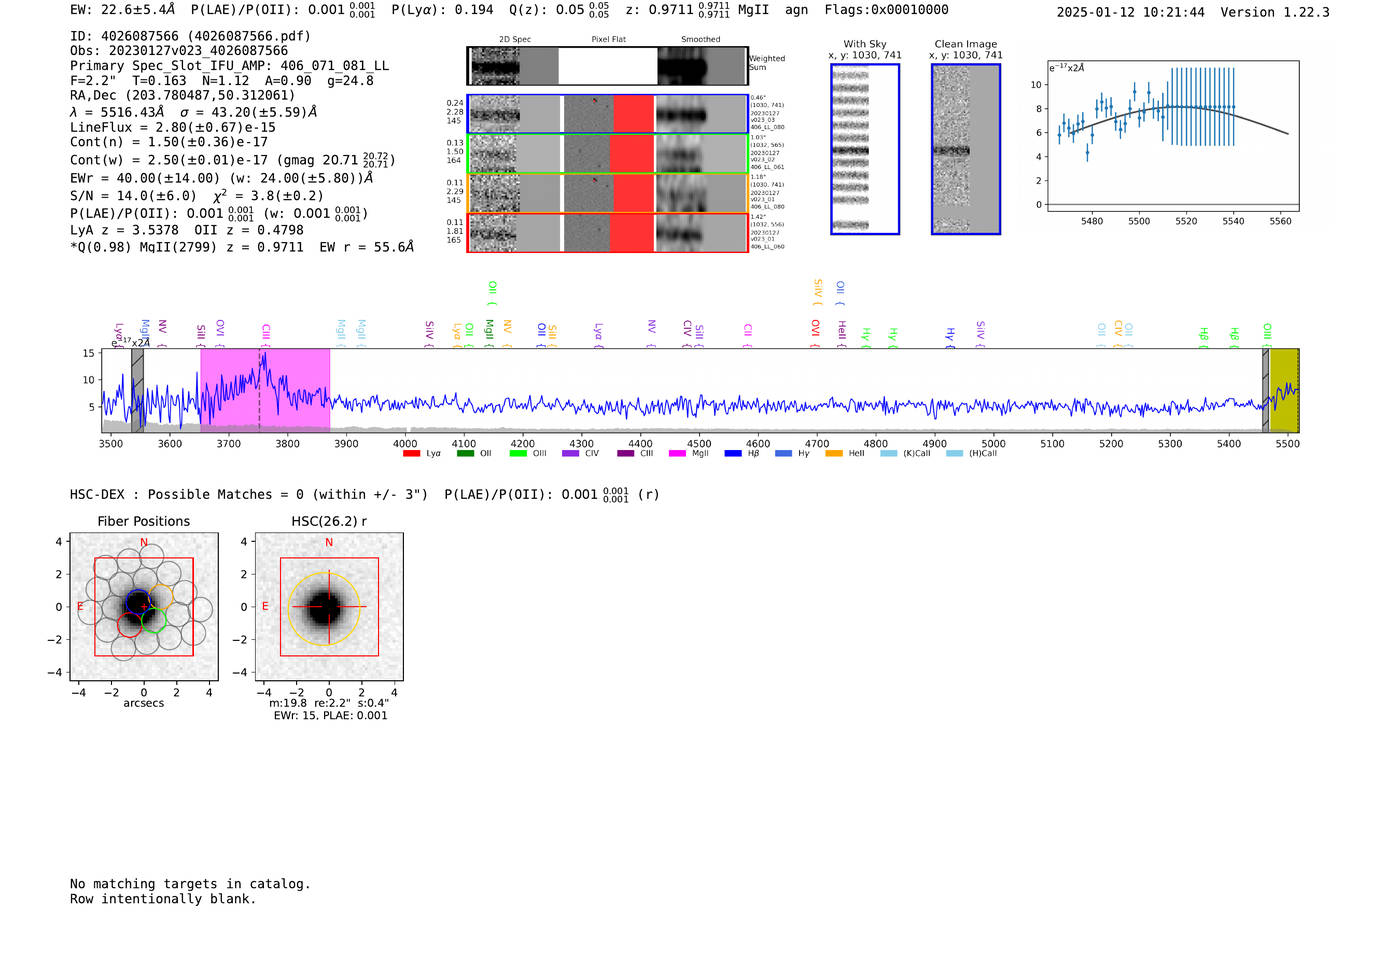The height and width of the screenshot is (953, 1400).
Task: Click the 'arcsecs' axis label
Action: point(144,704)
